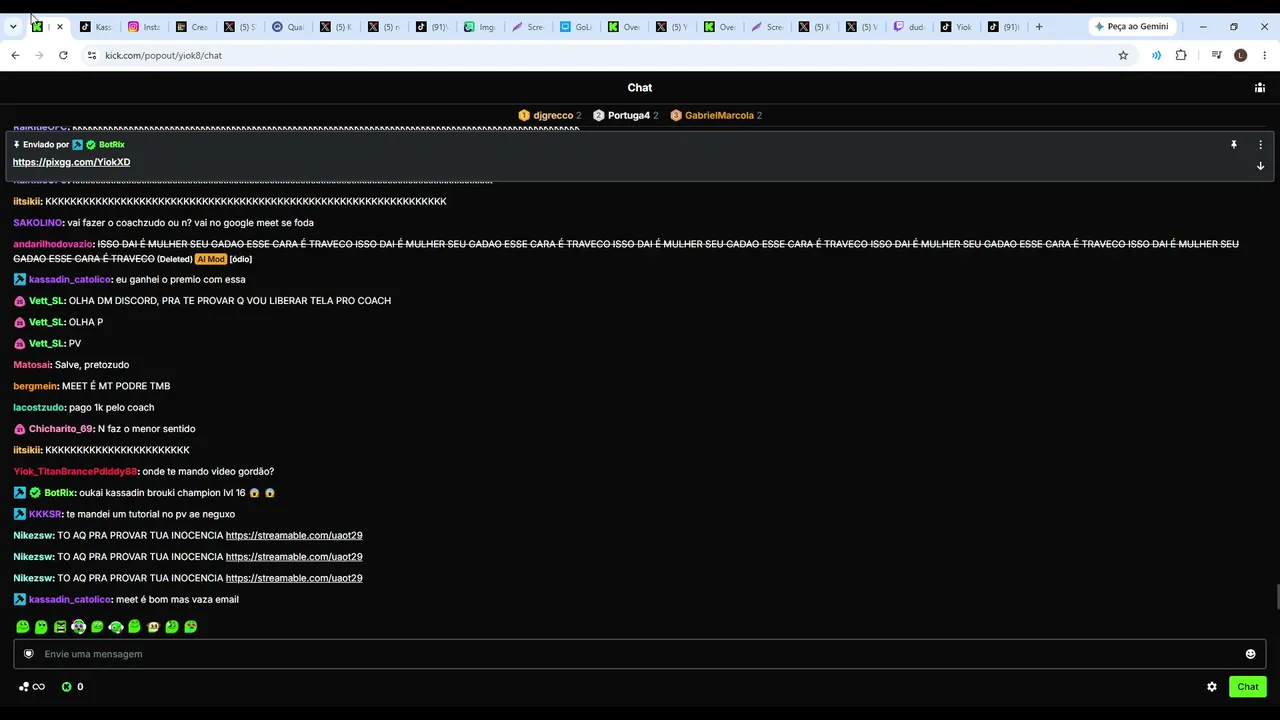Switch to the 'Crea' browser tab

[x=192, y=27]
